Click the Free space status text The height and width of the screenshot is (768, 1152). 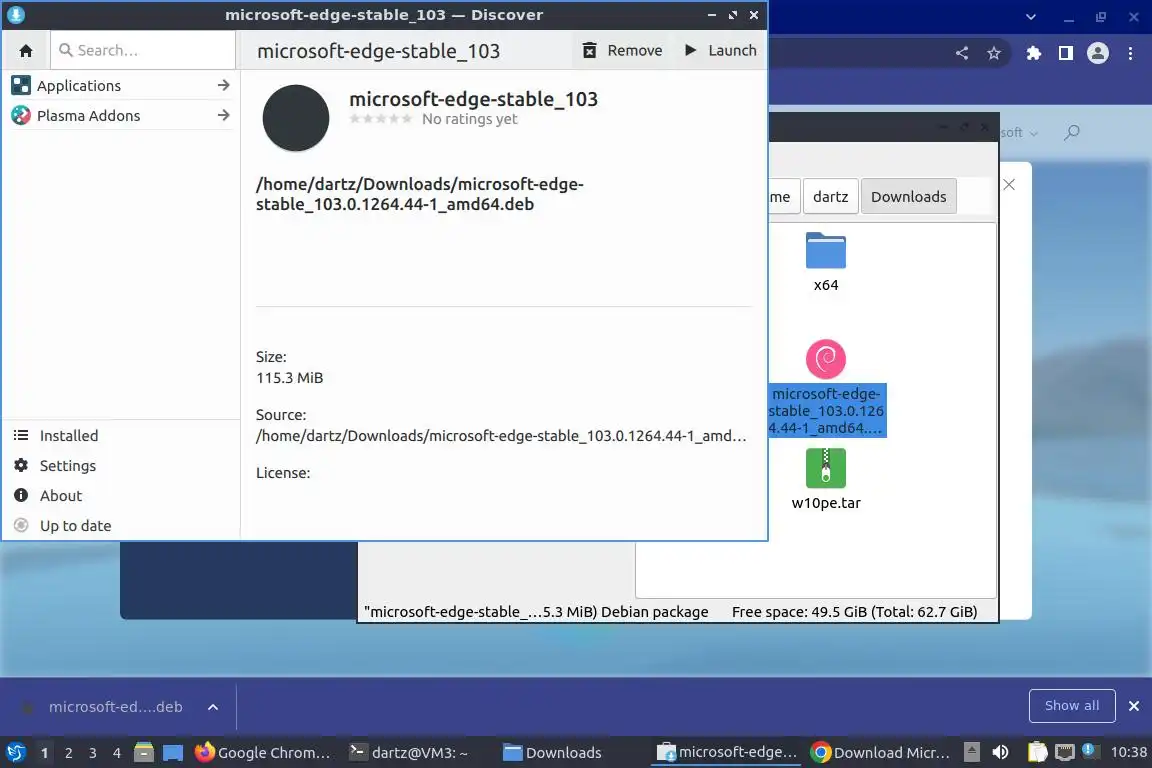pos(854,611)
